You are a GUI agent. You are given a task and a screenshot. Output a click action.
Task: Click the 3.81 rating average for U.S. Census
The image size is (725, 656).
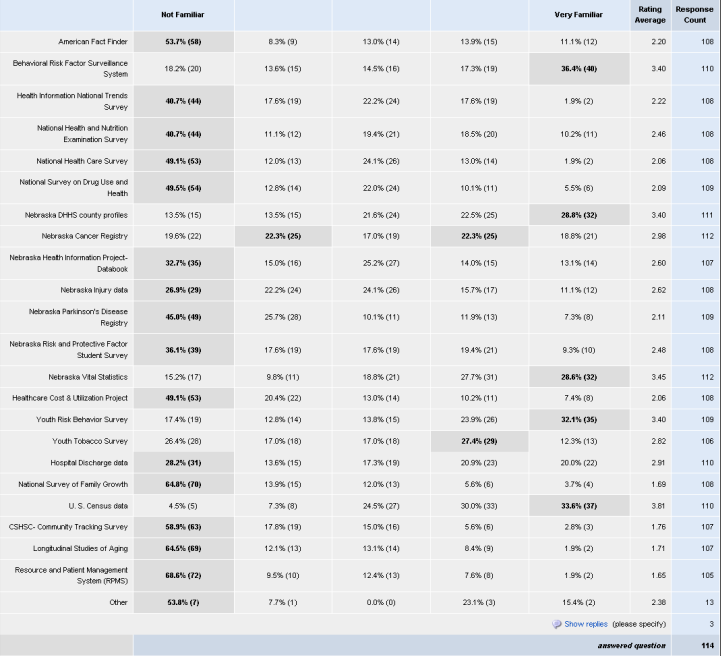click(658, 506)
